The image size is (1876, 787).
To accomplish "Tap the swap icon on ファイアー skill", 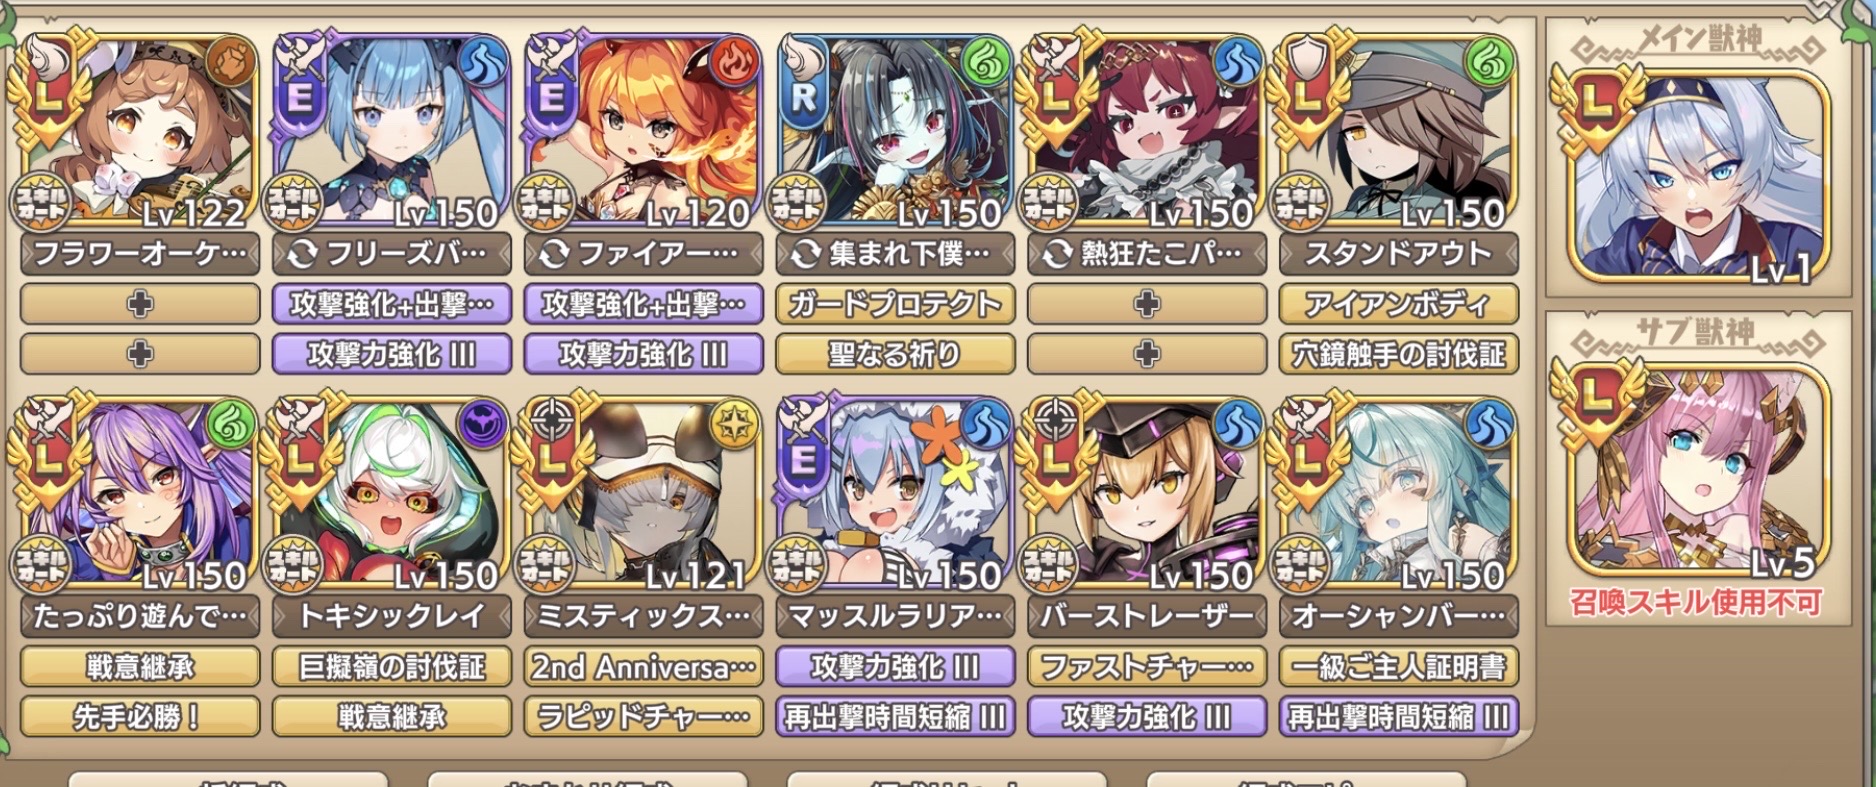I will 554,254.
